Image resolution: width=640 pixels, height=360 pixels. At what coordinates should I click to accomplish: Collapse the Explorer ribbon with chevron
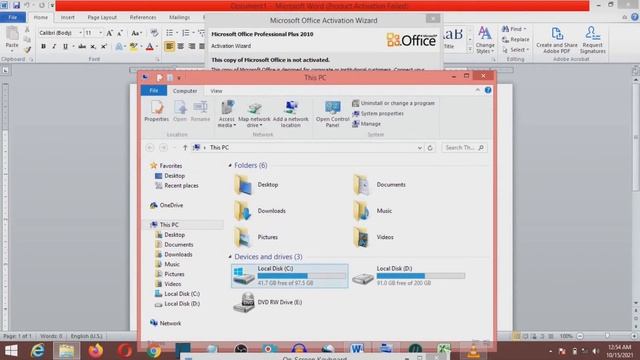pyautogui.click(x=478, y=90)
